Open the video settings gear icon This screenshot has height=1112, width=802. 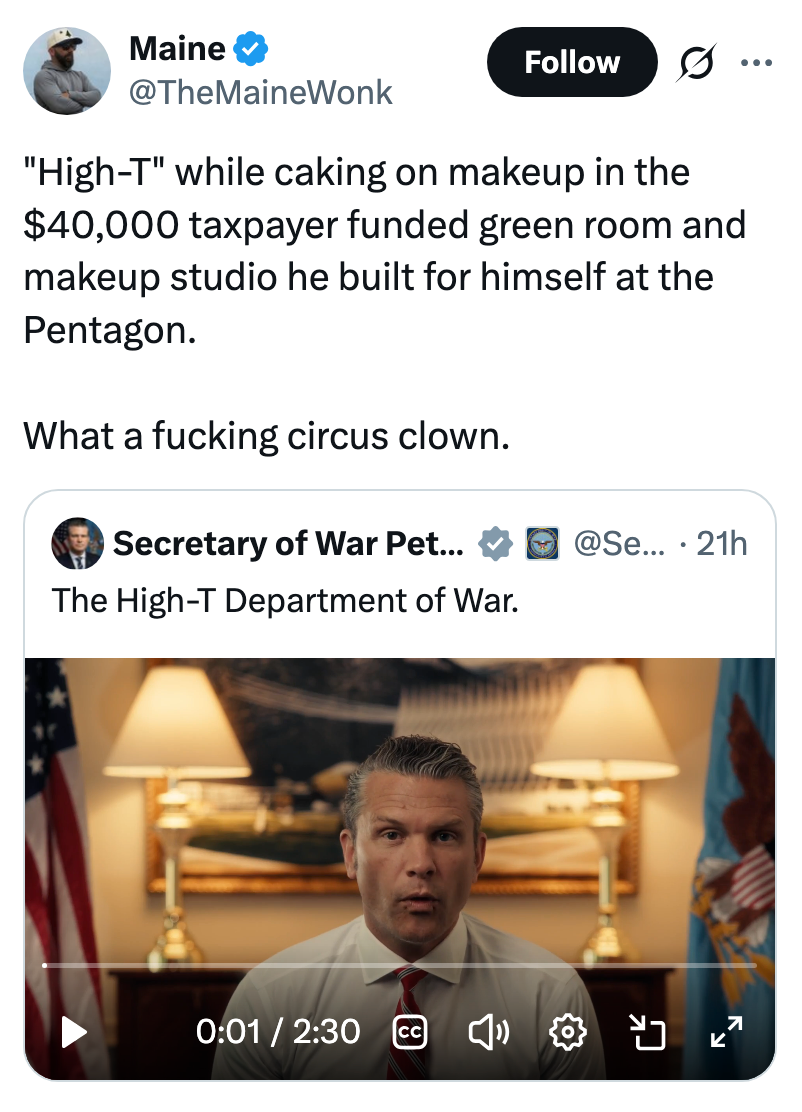[567, 1033]
